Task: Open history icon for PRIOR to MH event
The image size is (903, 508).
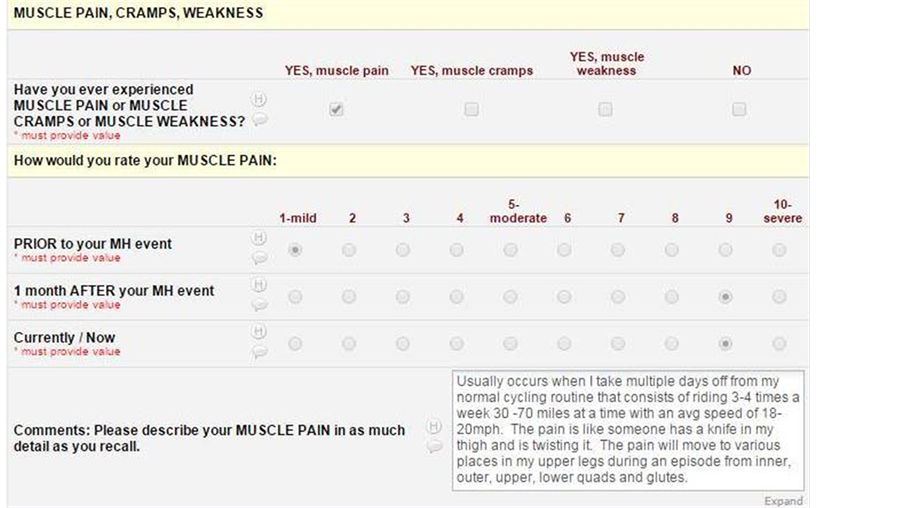Action: pyautogui.click(x=259, y=237)
